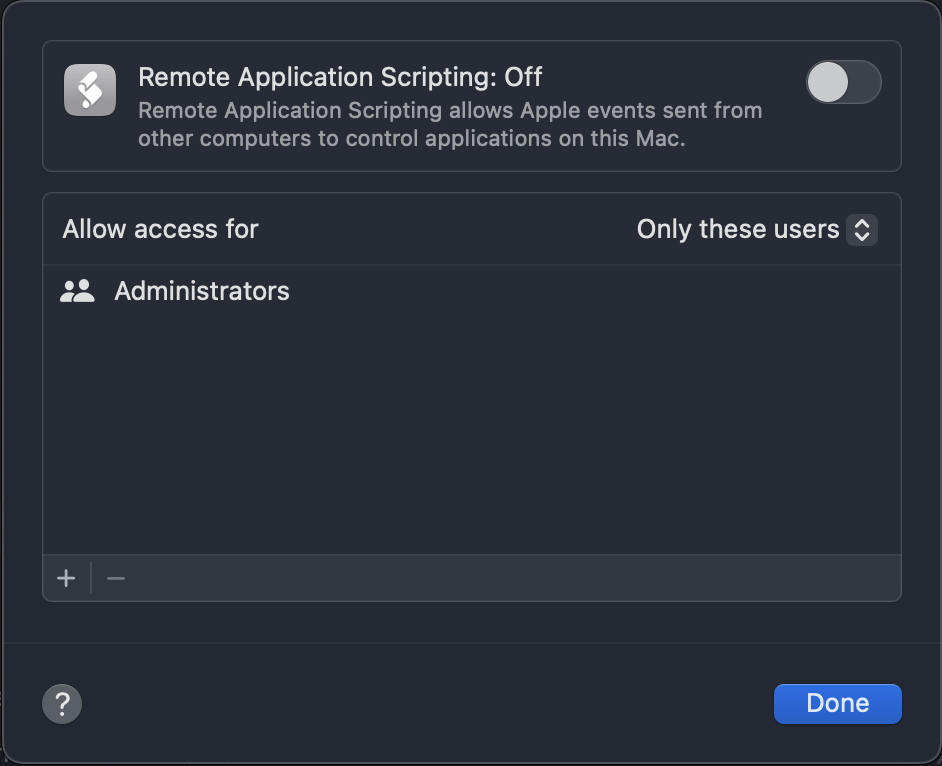Image resolution: width=942 pixels, height=766 pixels.
Task: Remove the selected user from the list
Action: (x=114, y=578)
